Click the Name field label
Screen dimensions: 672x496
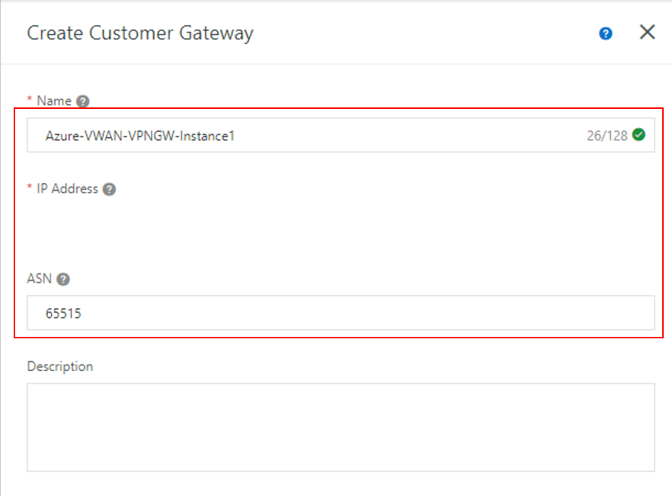tap(53, 101)
